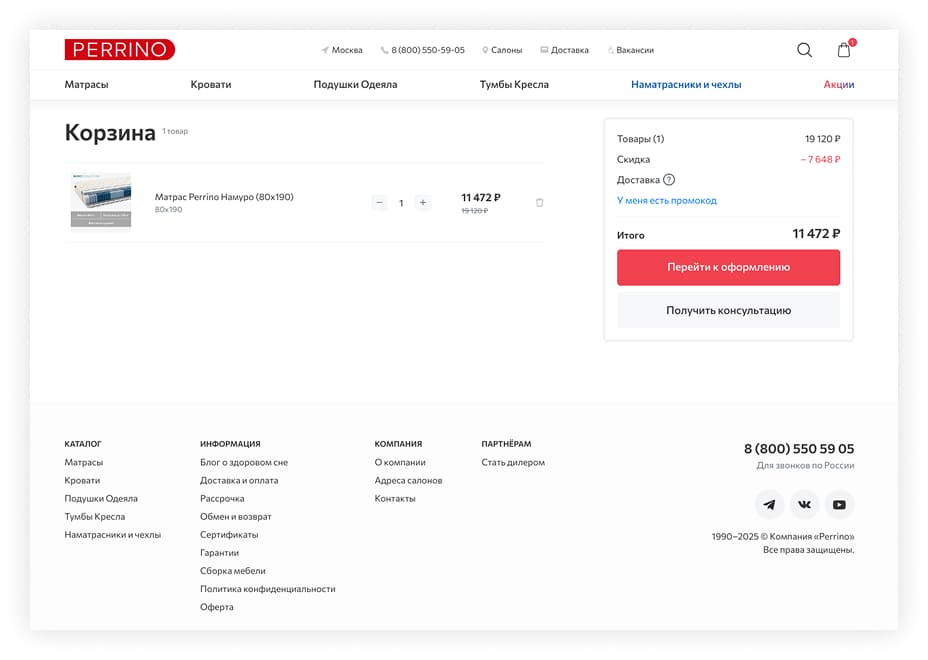Open Наматрасники и чехлы in navigation bar

pos(686,85)
